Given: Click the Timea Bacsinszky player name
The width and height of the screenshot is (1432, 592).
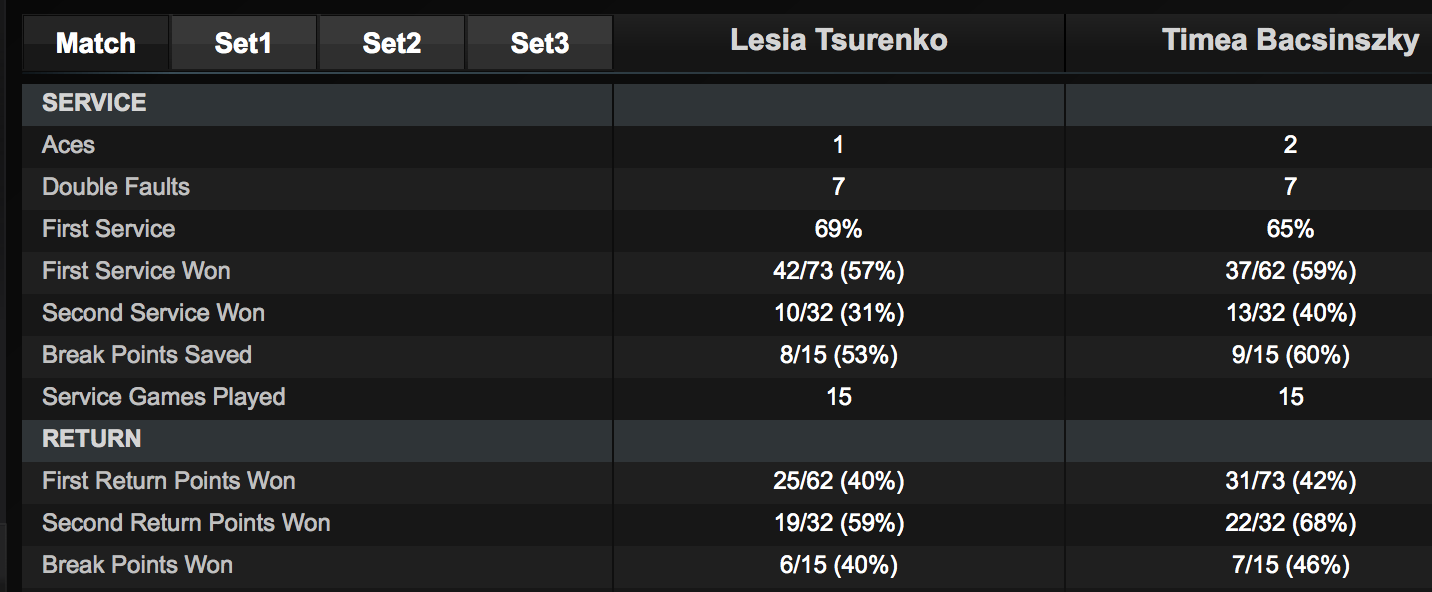Looking at the screenshot, I should [1290, 40].
